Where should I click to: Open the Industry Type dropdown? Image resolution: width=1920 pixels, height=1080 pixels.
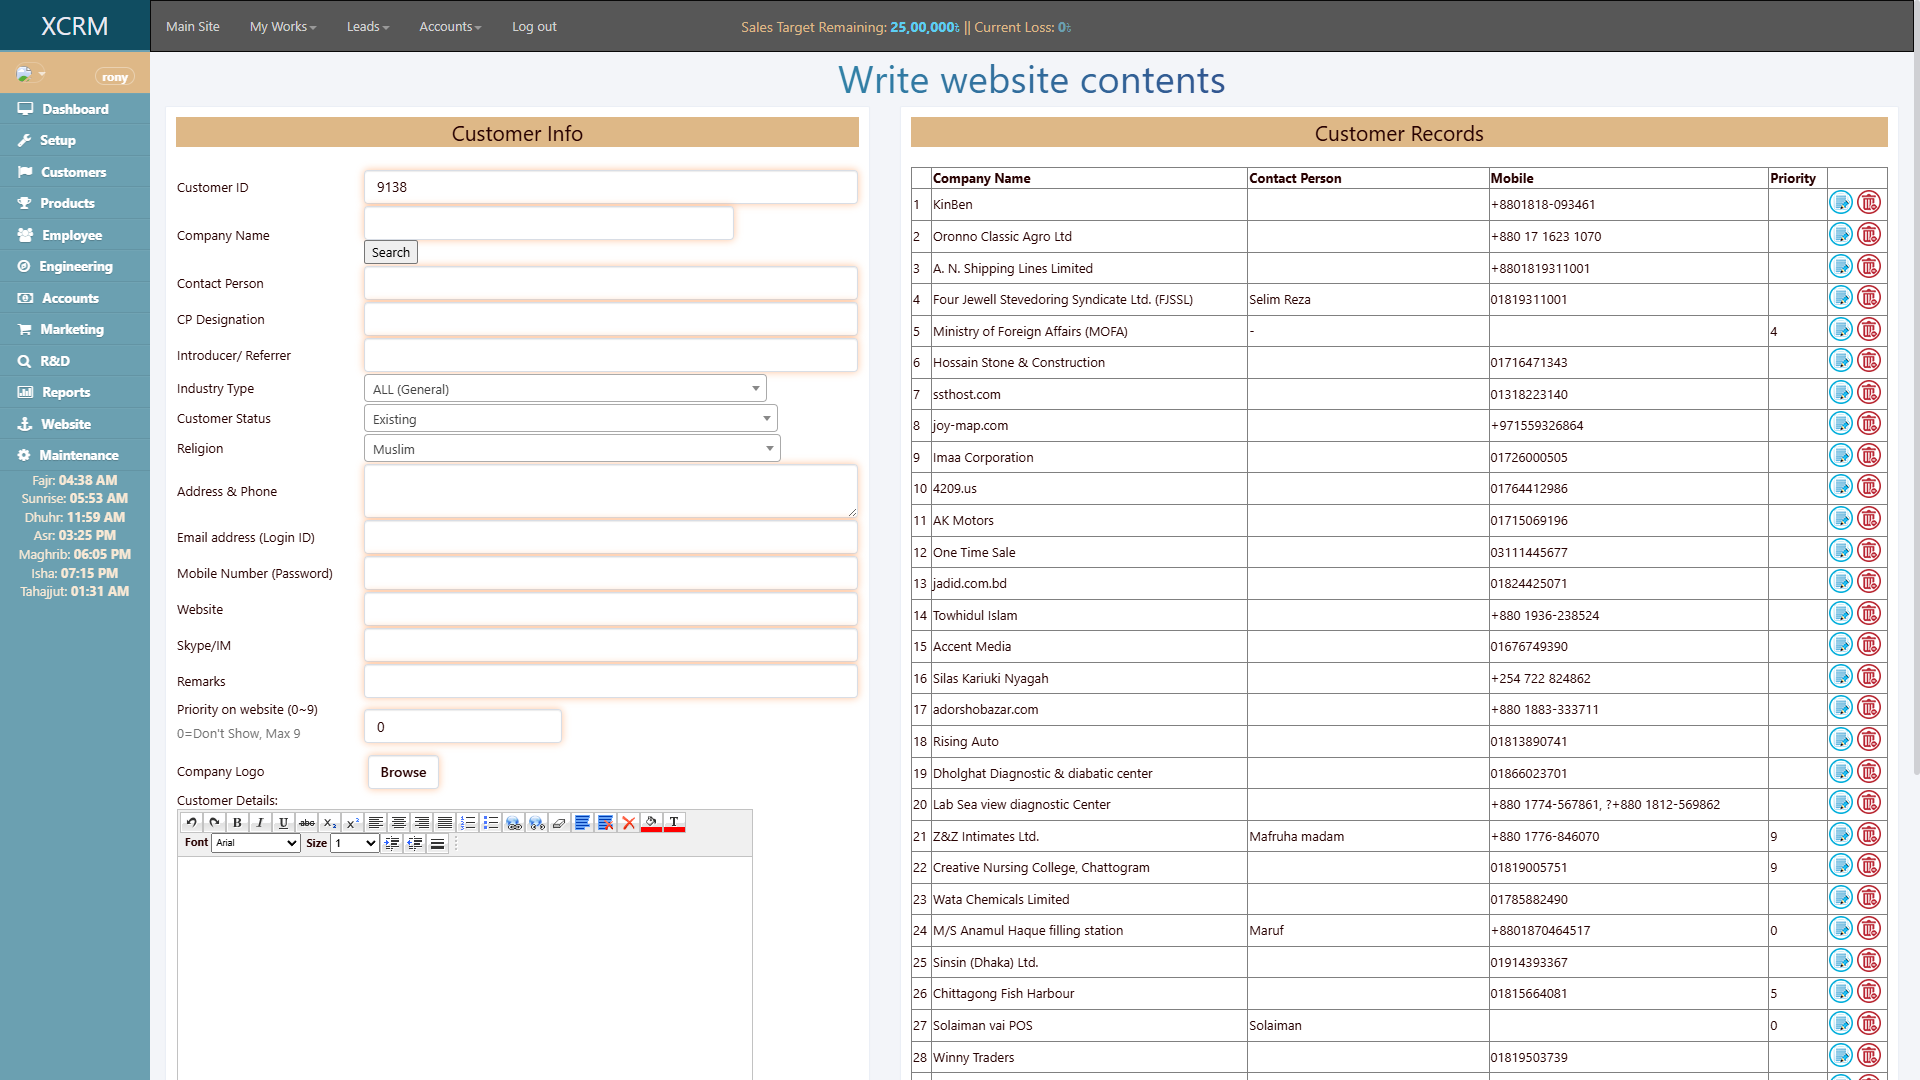click(x=565, y=388)
